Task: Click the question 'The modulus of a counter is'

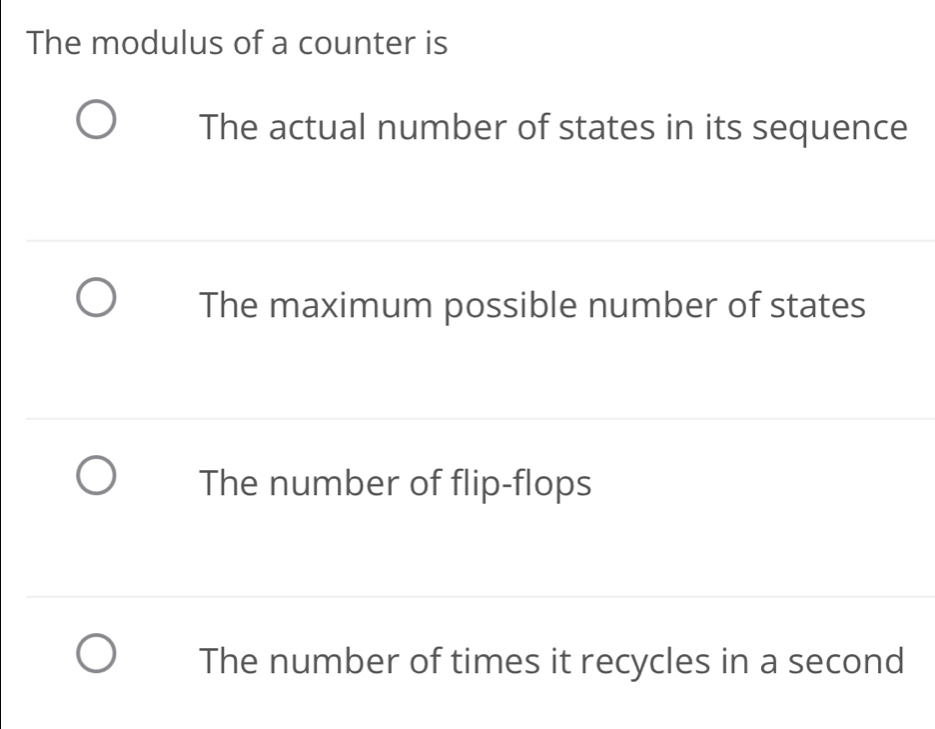Action: 236,42
